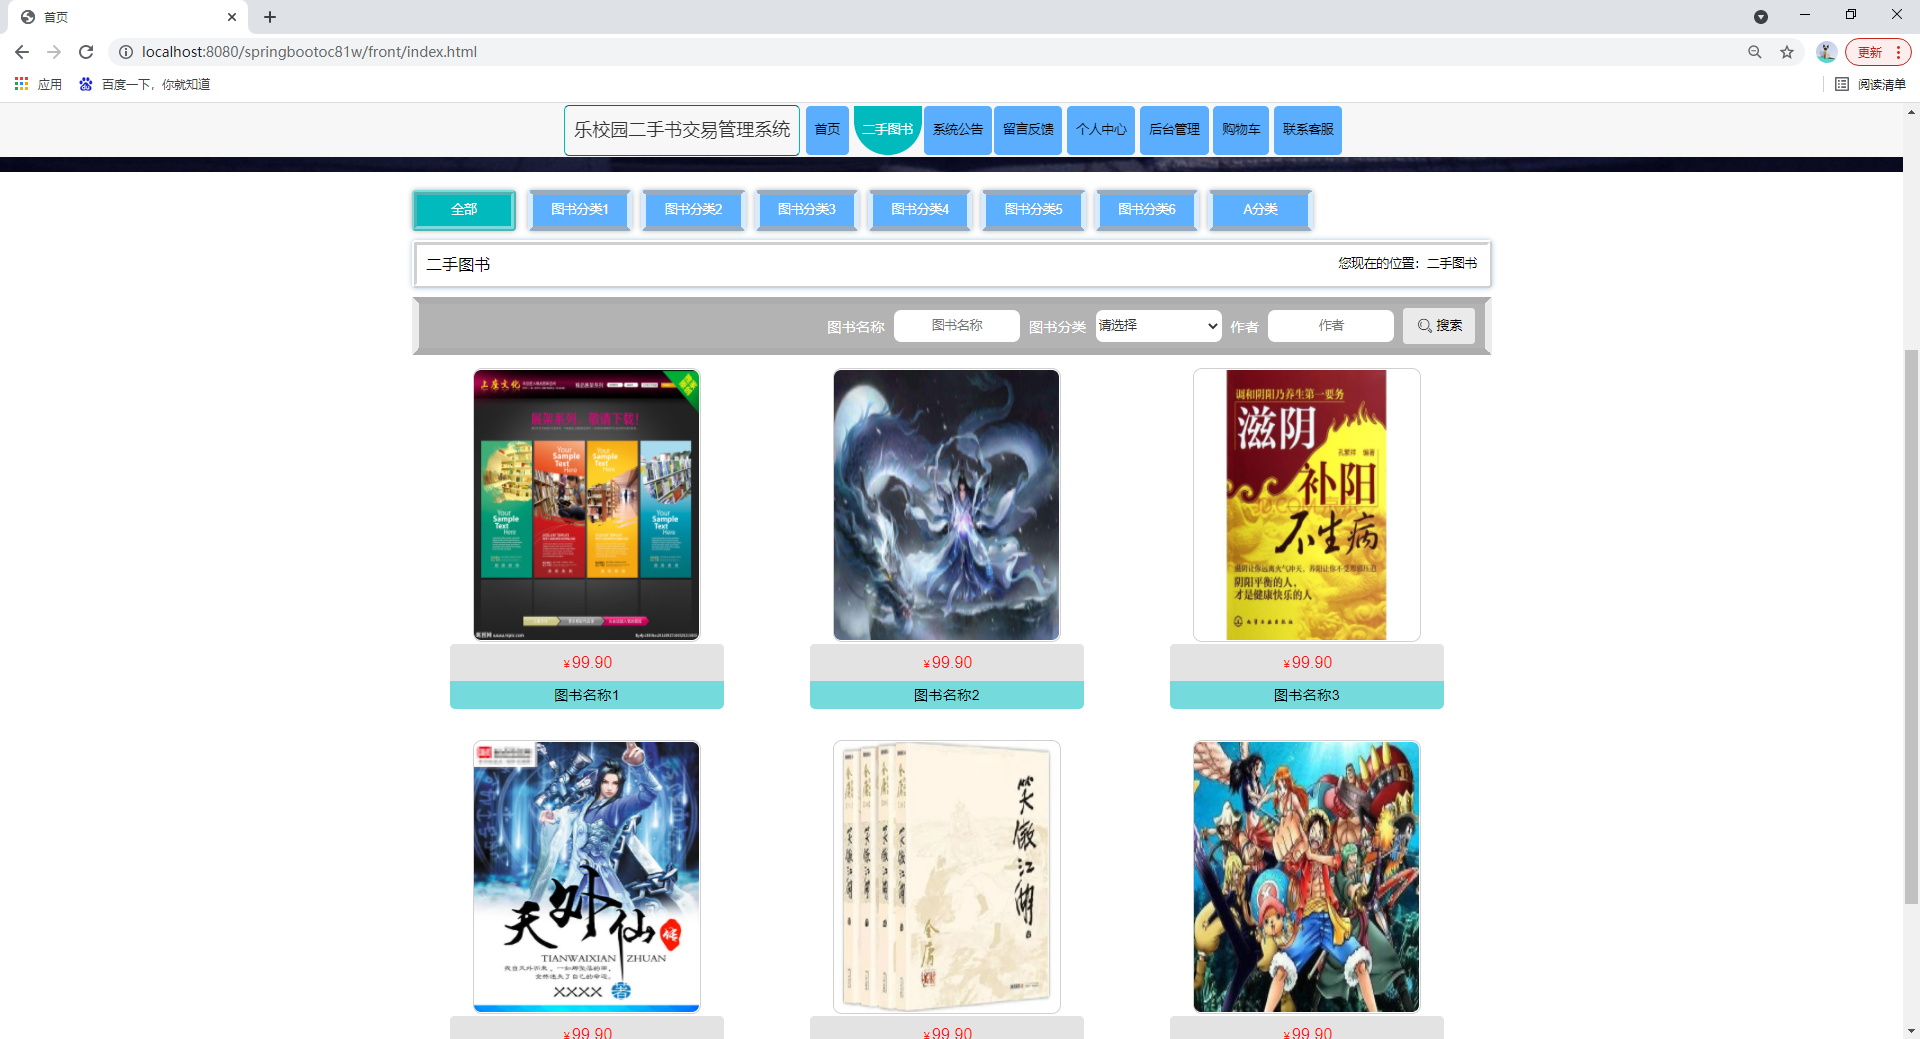The width and height of the screenshot is (1920, 1039).
Task: Open the Chrome profile avatar
Action: coord(1826,52)
